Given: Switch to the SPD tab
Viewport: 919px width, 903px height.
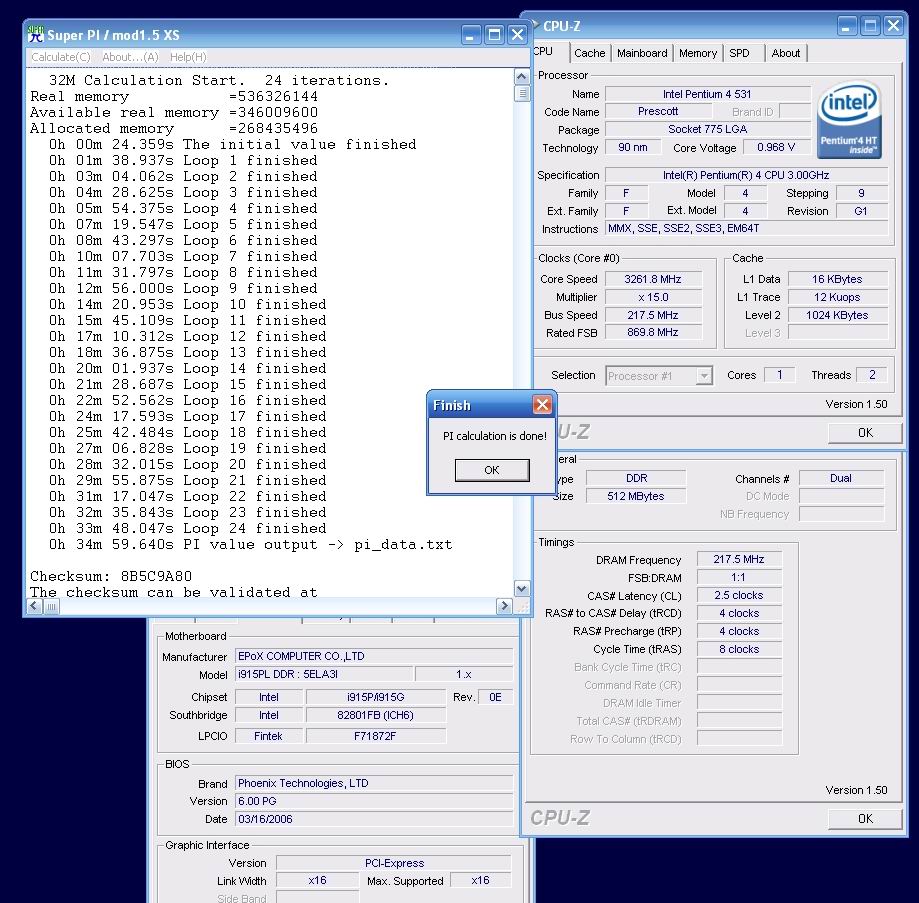Looking at the screenshot, I should click(739, 53).
